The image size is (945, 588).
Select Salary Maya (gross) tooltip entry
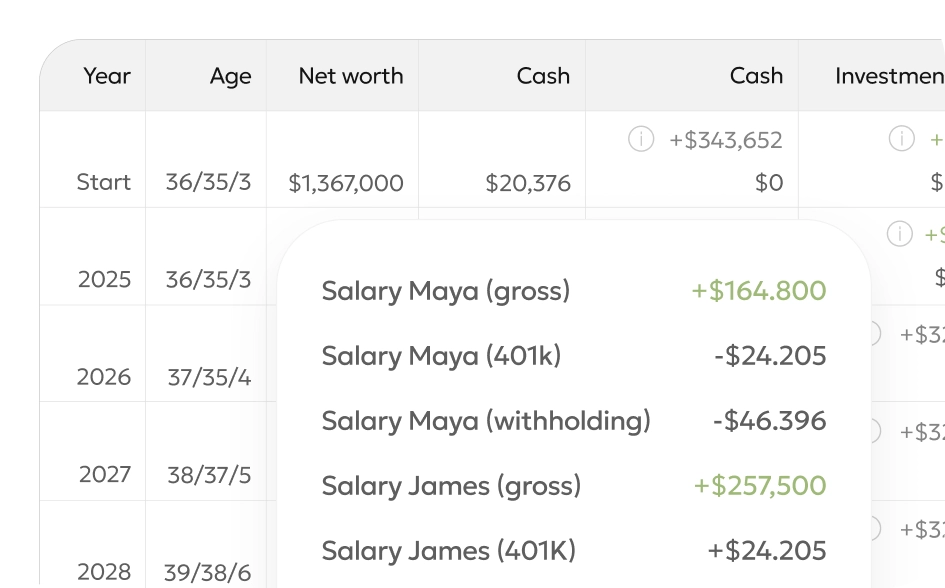[446, 291]
